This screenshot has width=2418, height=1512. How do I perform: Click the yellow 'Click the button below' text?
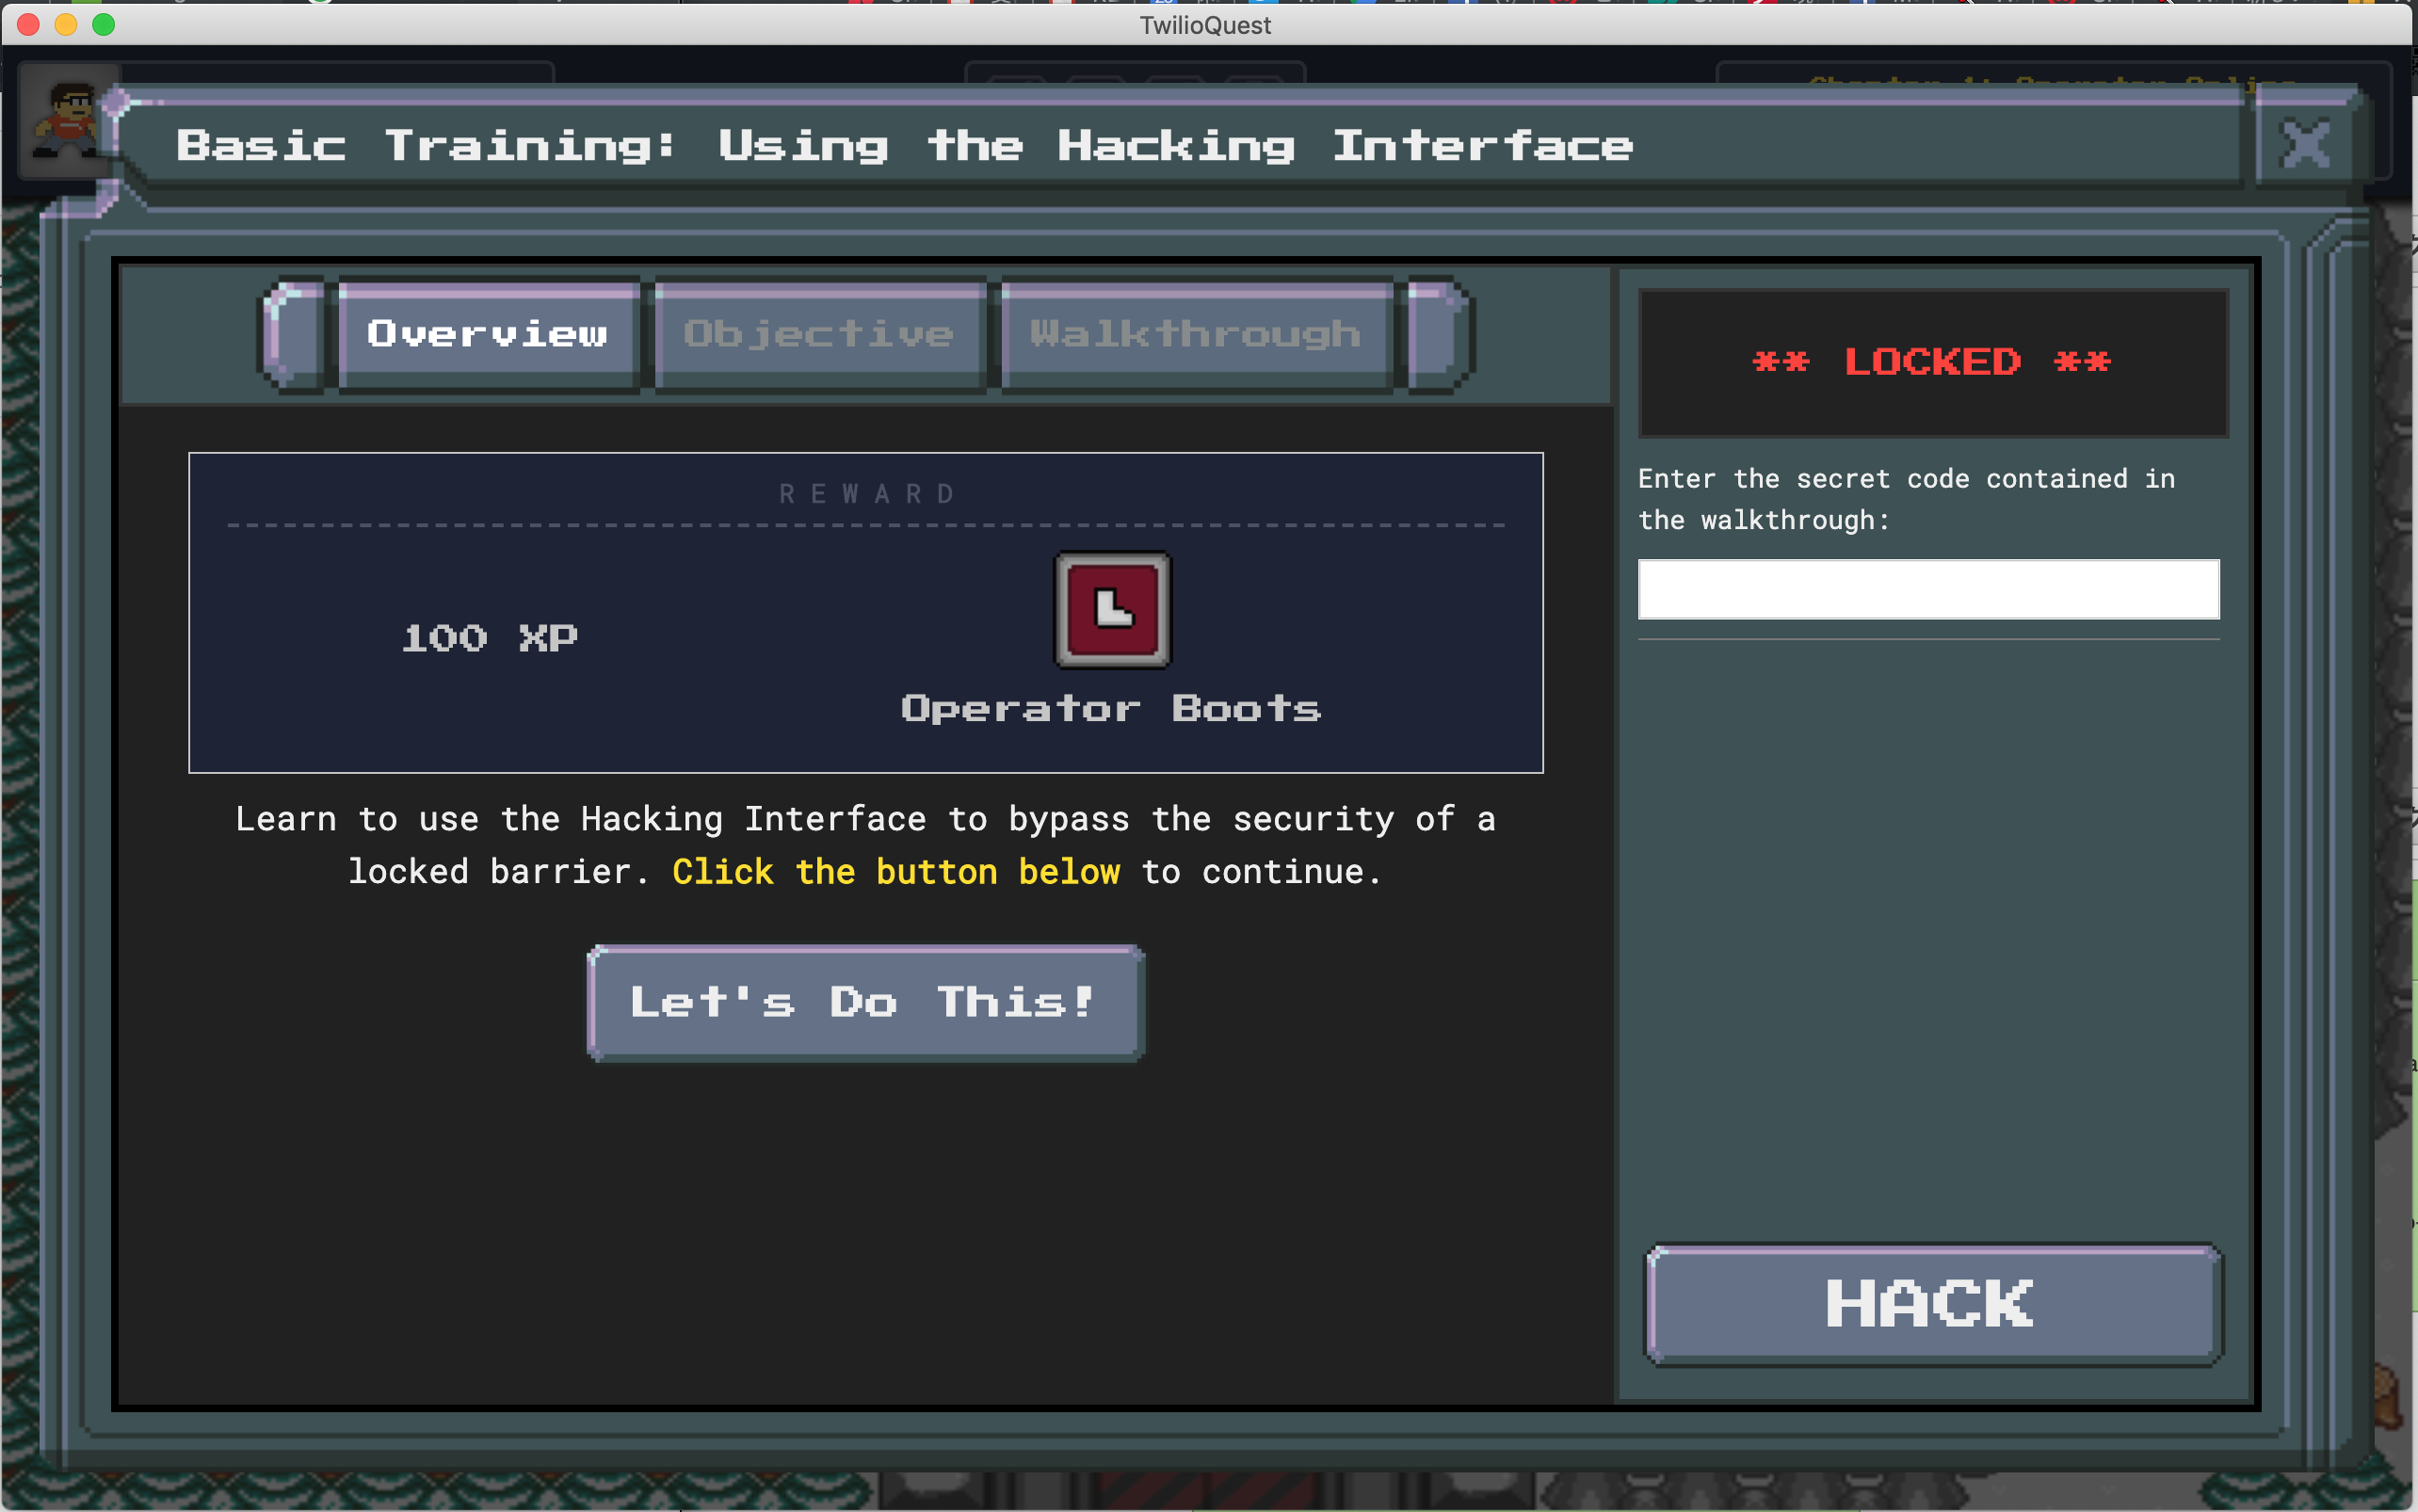(895, 872)
